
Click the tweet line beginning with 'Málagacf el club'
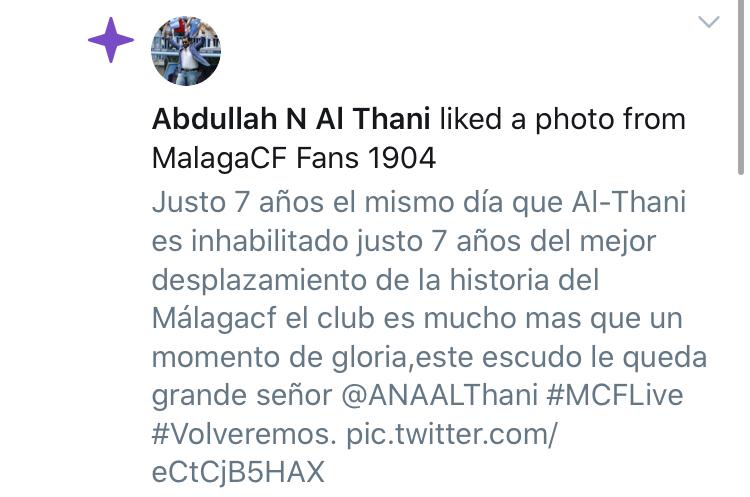coord(417,318)
